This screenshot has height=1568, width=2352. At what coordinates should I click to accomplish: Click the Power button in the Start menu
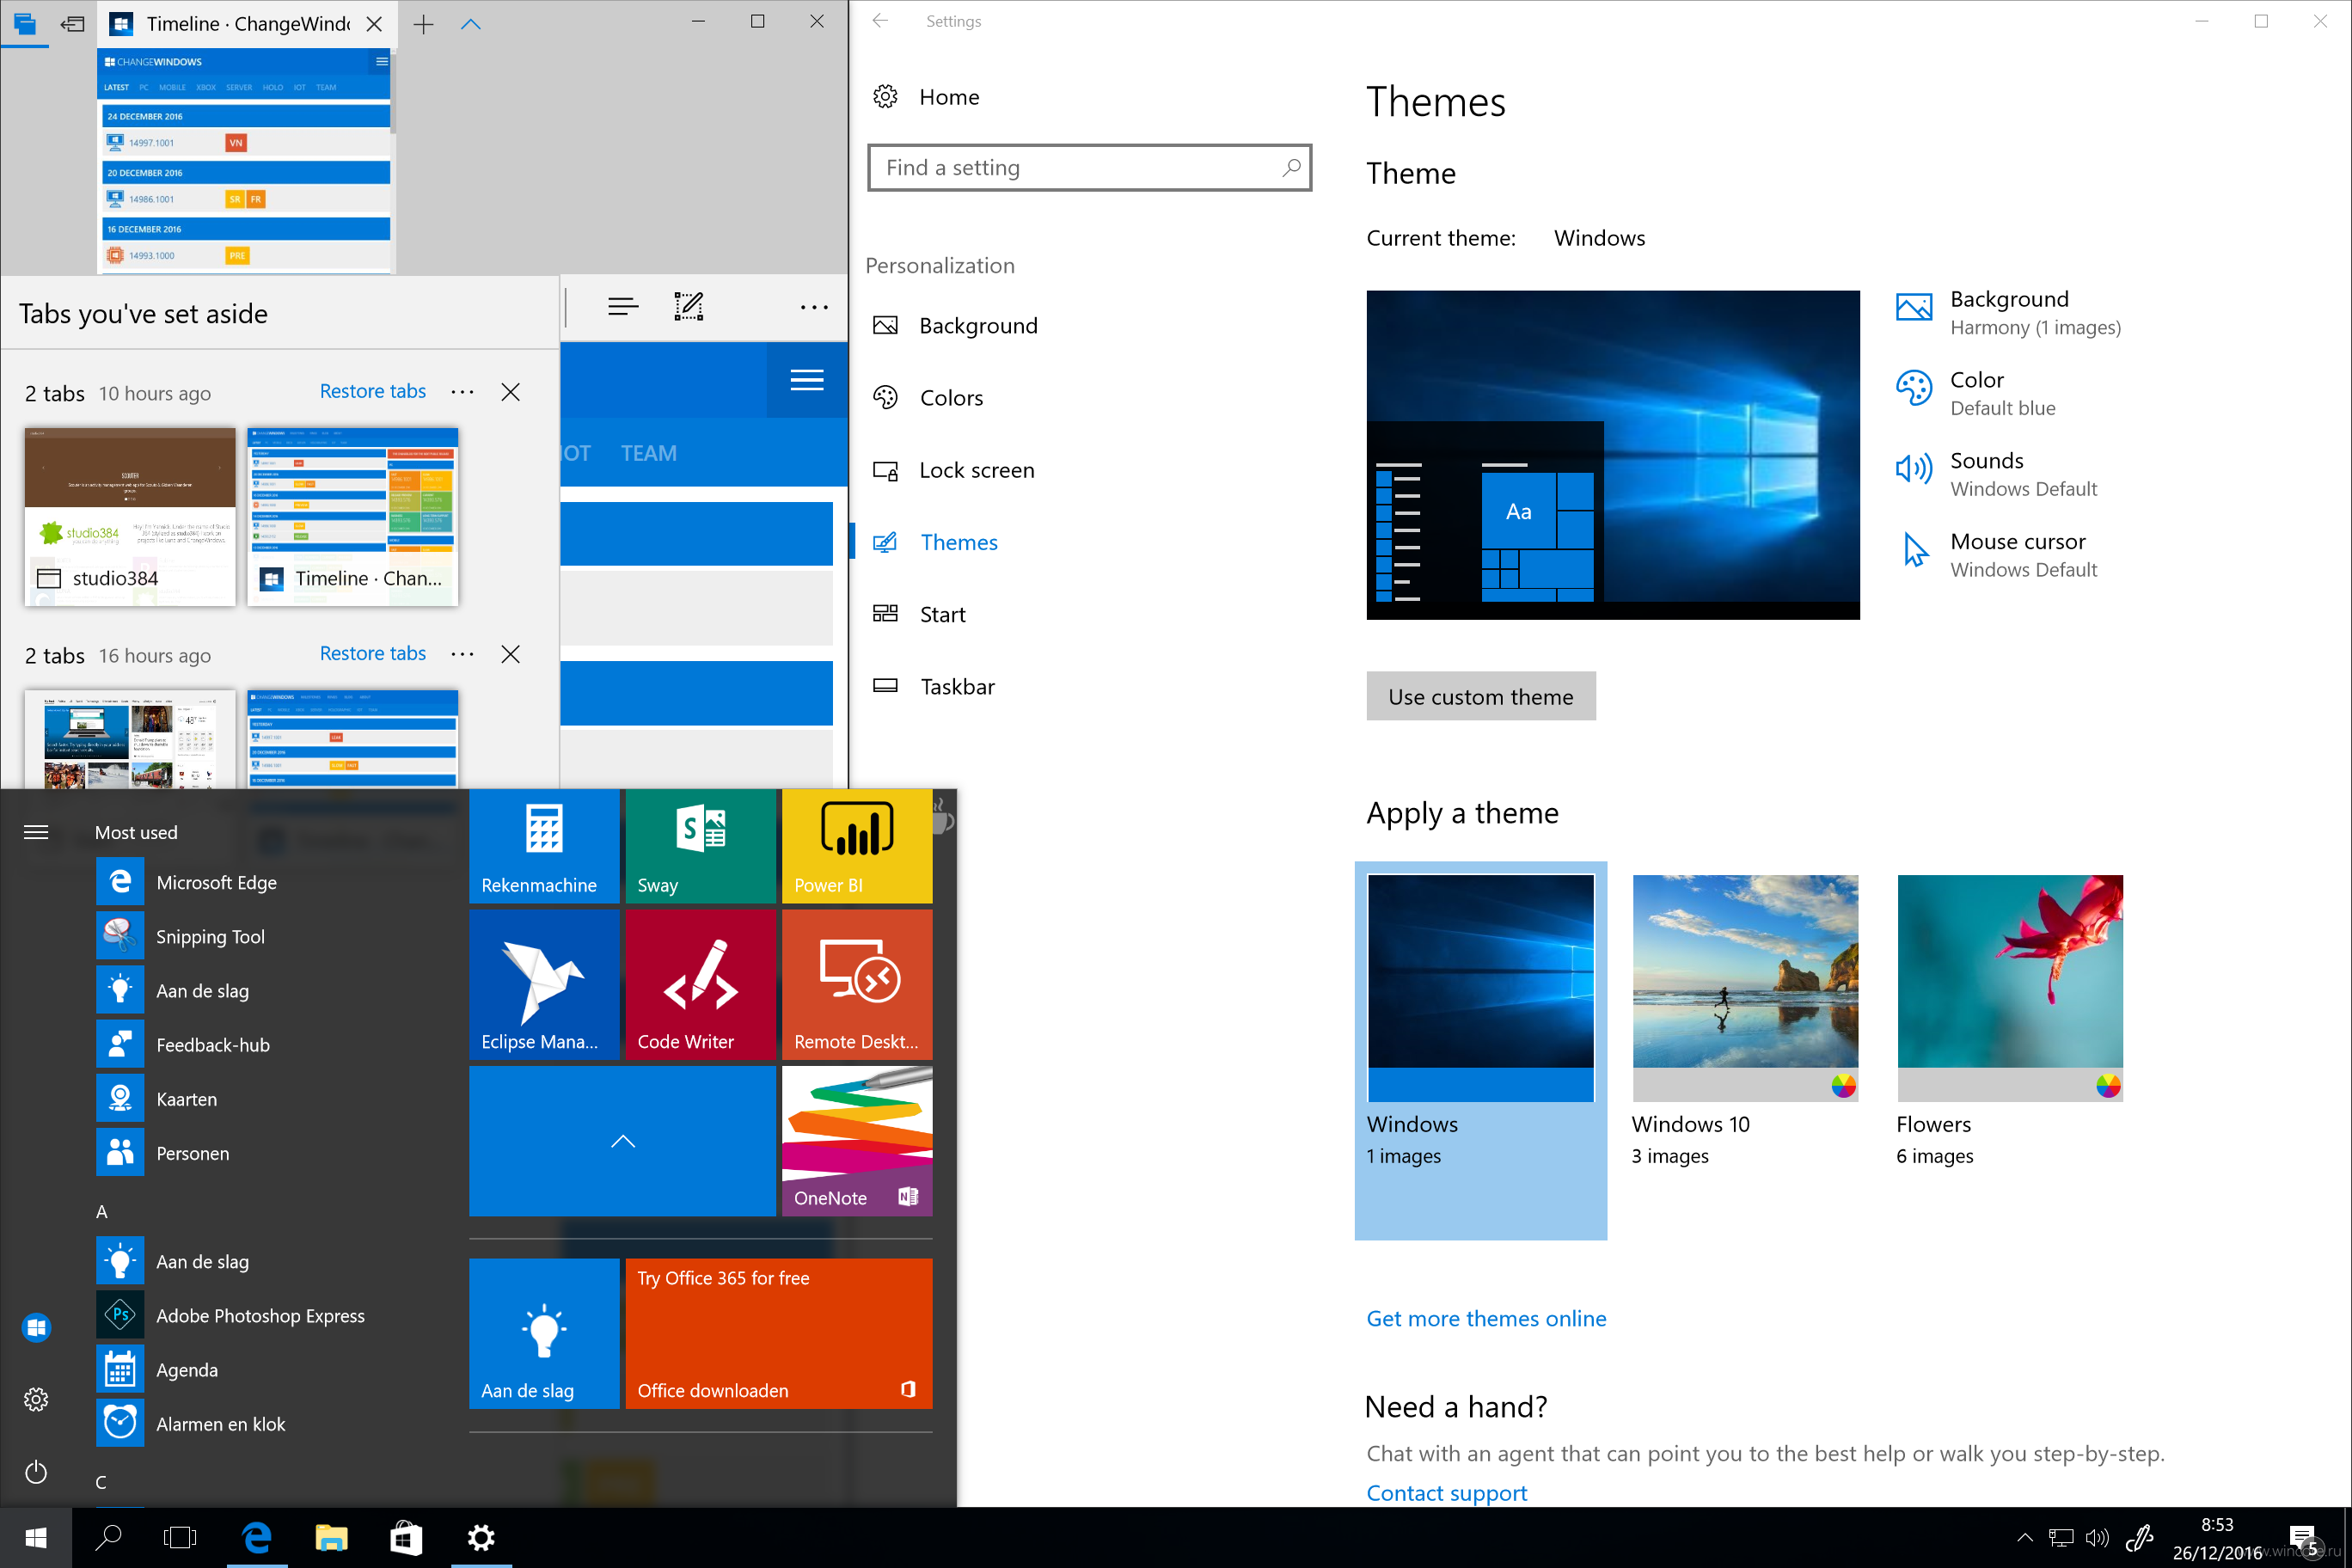36,1472
